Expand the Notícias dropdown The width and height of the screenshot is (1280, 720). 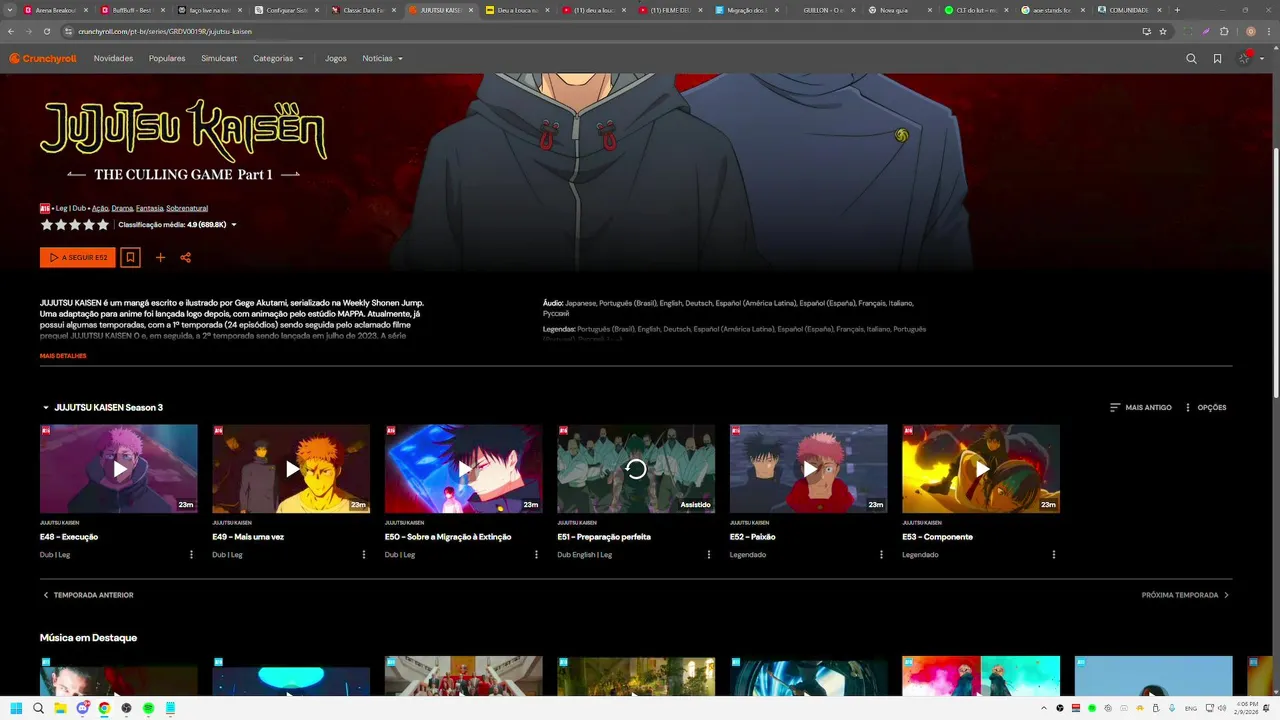[382, 58]
